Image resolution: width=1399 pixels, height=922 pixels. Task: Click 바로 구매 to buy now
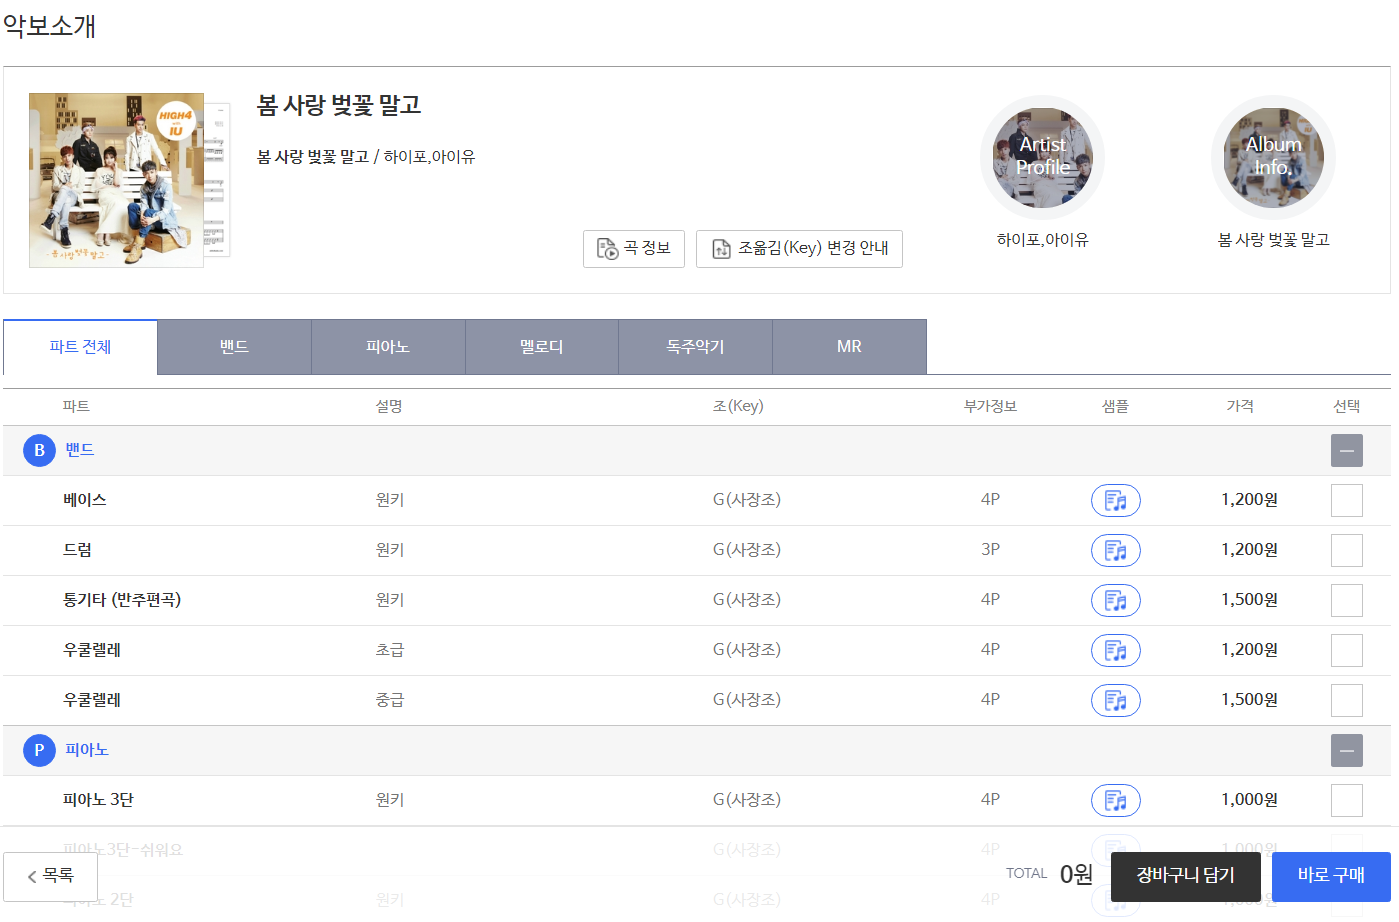1331,876
